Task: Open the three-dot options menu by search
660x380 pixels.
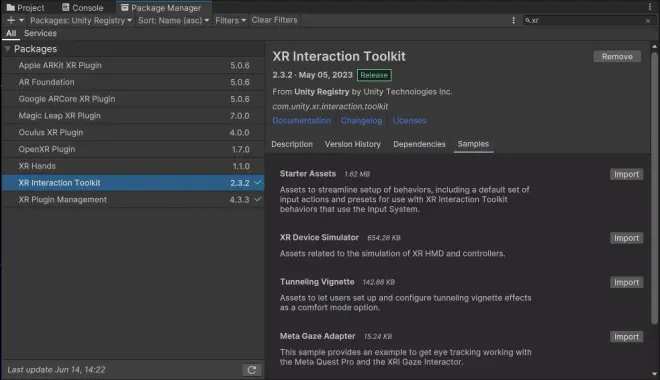Action: point(513,20)
